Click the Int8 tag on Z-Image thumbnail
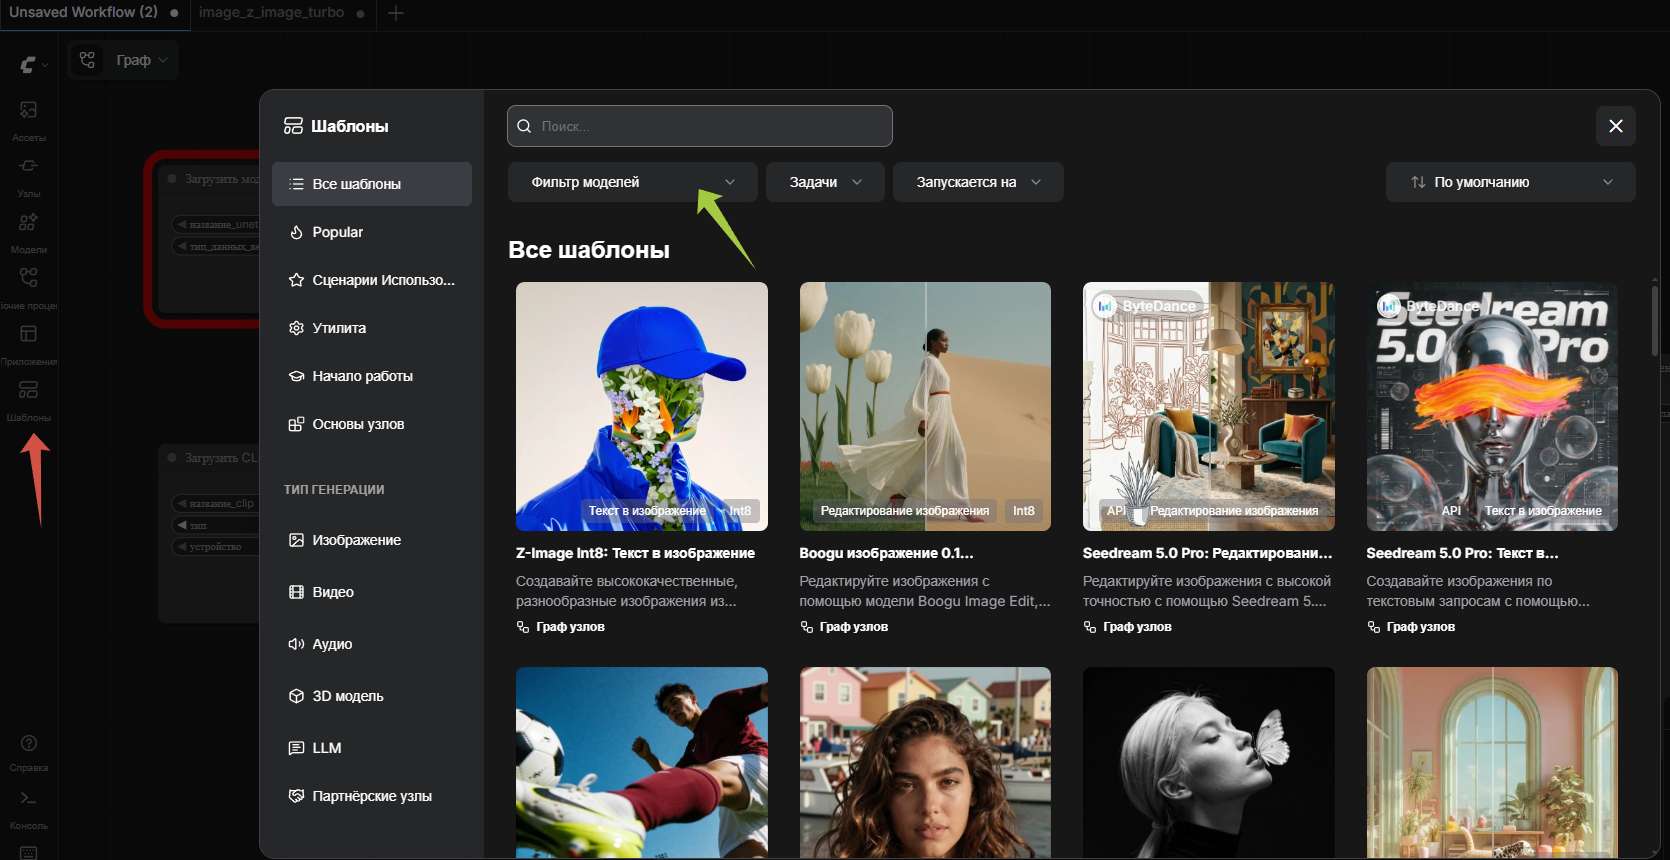1670x860 pixels. pos(740,511)
